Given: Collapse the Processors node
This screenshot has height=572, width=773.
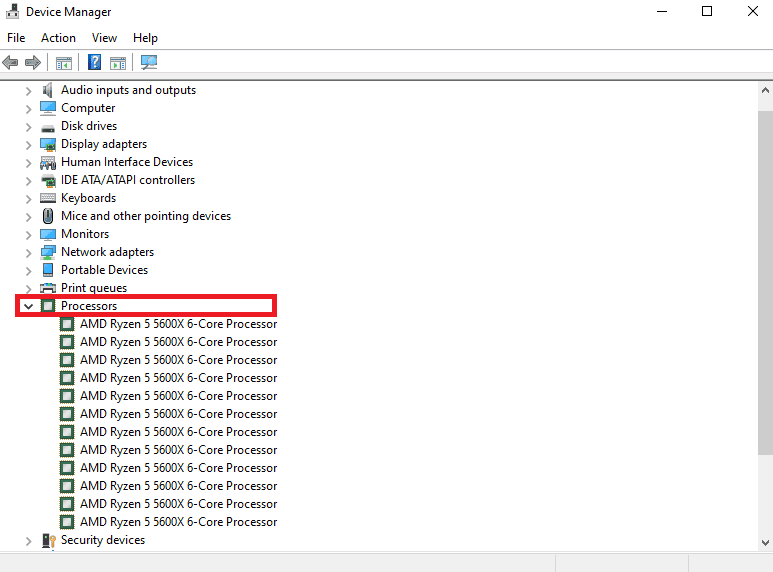Looking at the screenshot, I should tap(29, 306).
